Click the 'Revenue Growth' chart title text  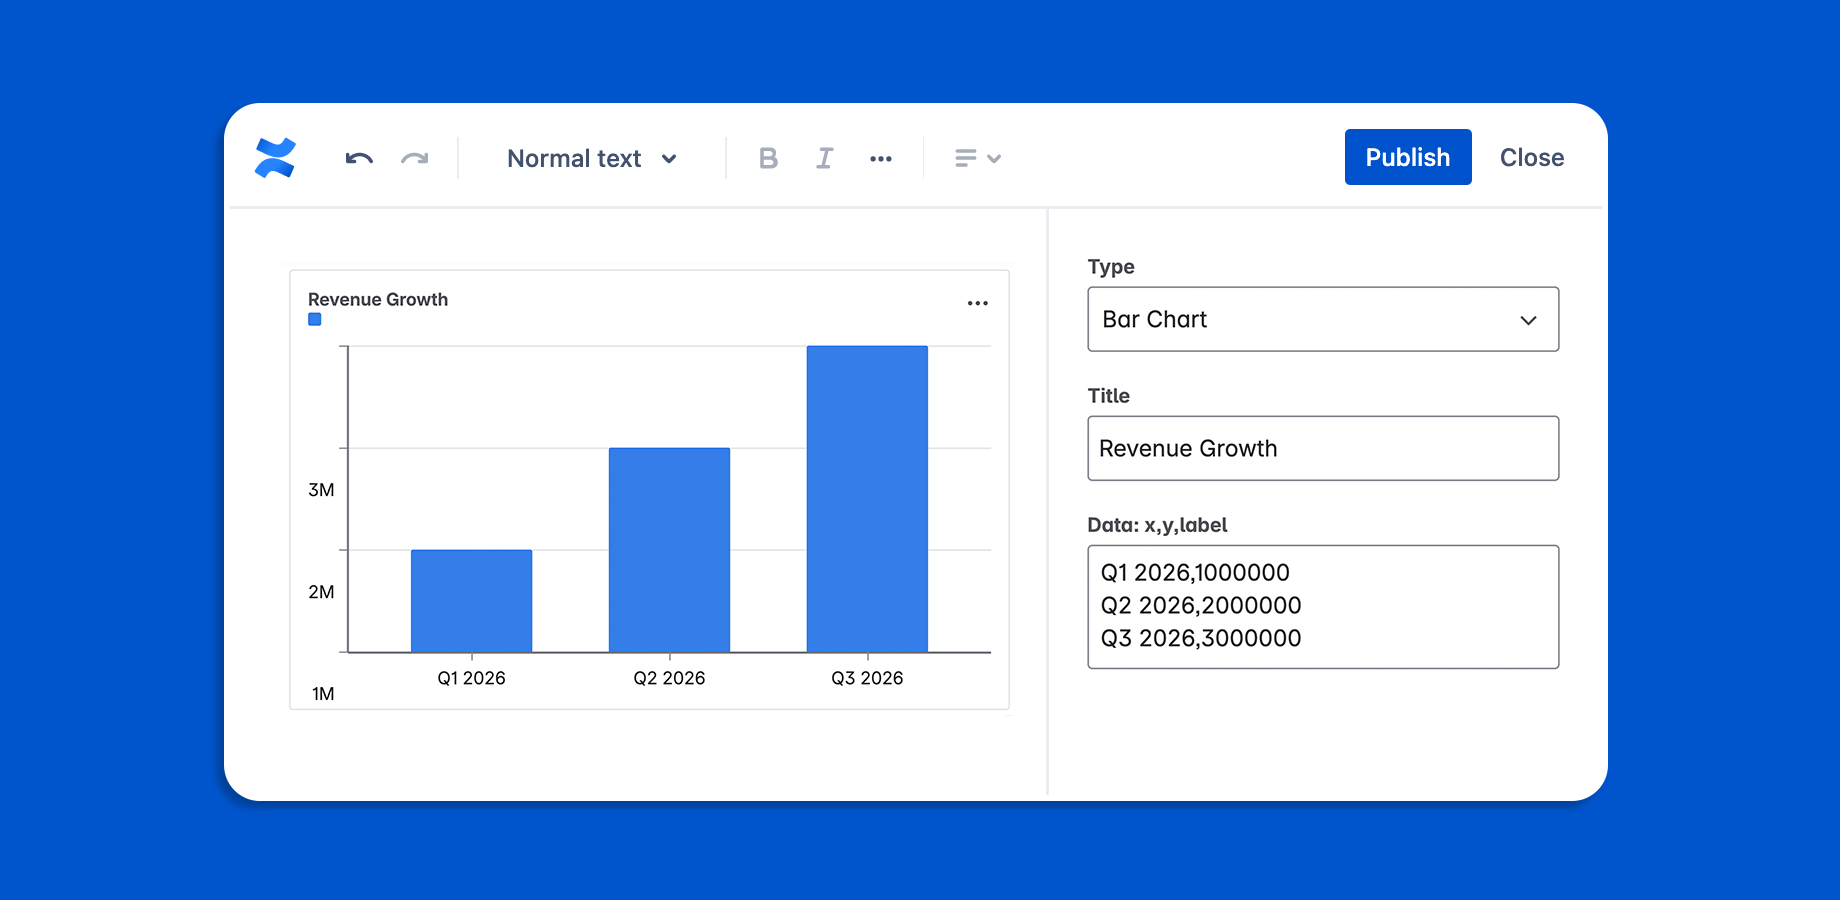[378, 299]
